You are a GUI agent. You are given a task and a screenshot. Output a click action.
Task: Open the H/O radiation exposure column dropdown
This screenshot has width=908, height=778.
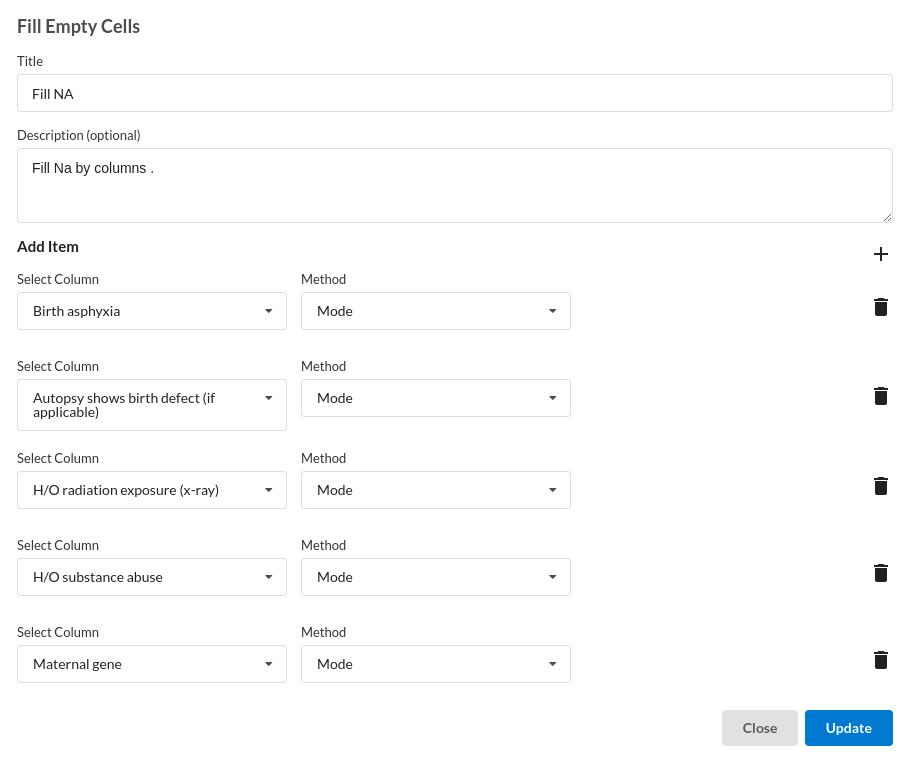(x=152, y=490)
